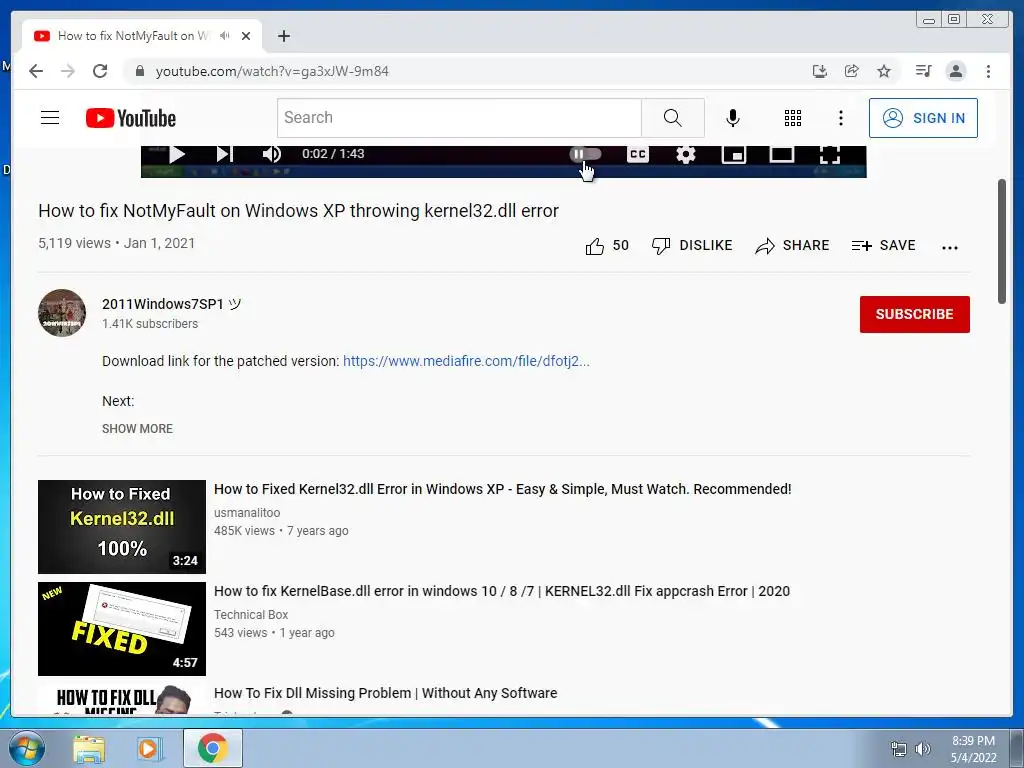This screenshot has height=768, width=1024.
Task: Click the page vertical scrollbar
Action: (1002, 240)
